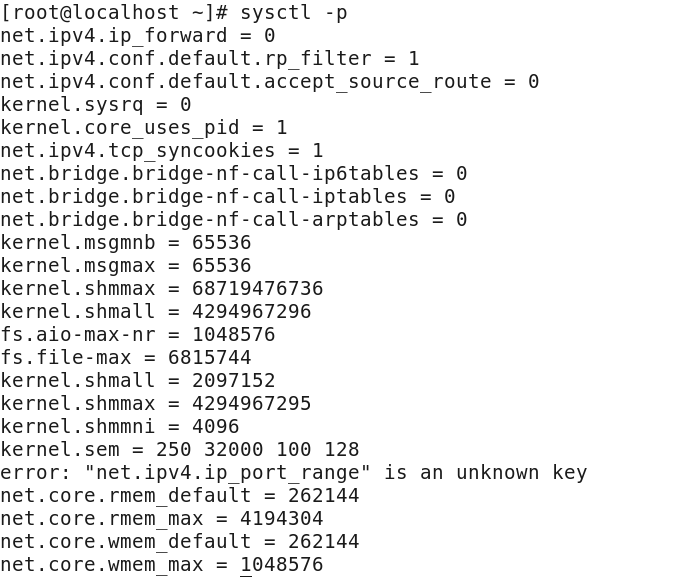
Task: Click the bridge-nf-call-arptables line
Action: 234,220
